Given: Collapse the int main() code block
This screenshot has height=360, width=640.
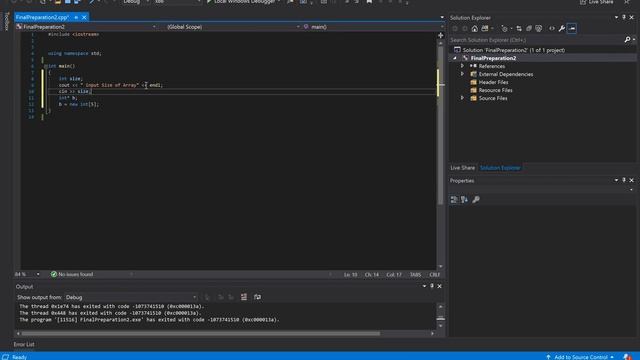Looking at the screenshot, I should click(46, 66).
